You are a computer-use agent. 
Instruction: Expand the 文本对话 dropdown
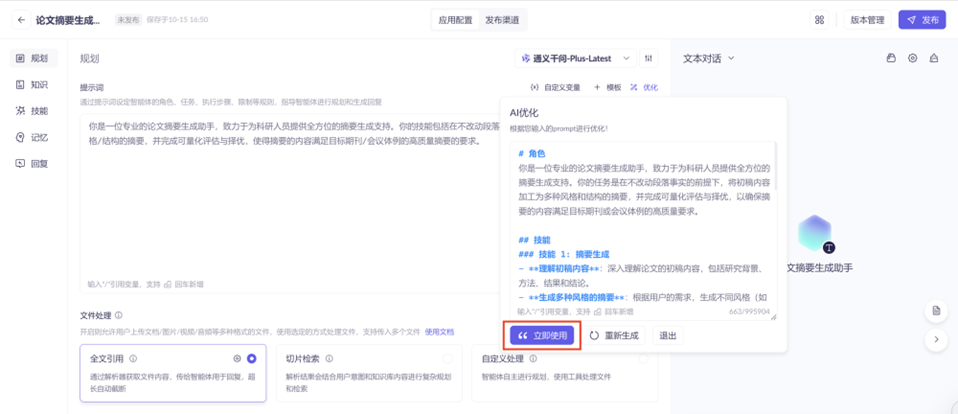click(708, 59)
